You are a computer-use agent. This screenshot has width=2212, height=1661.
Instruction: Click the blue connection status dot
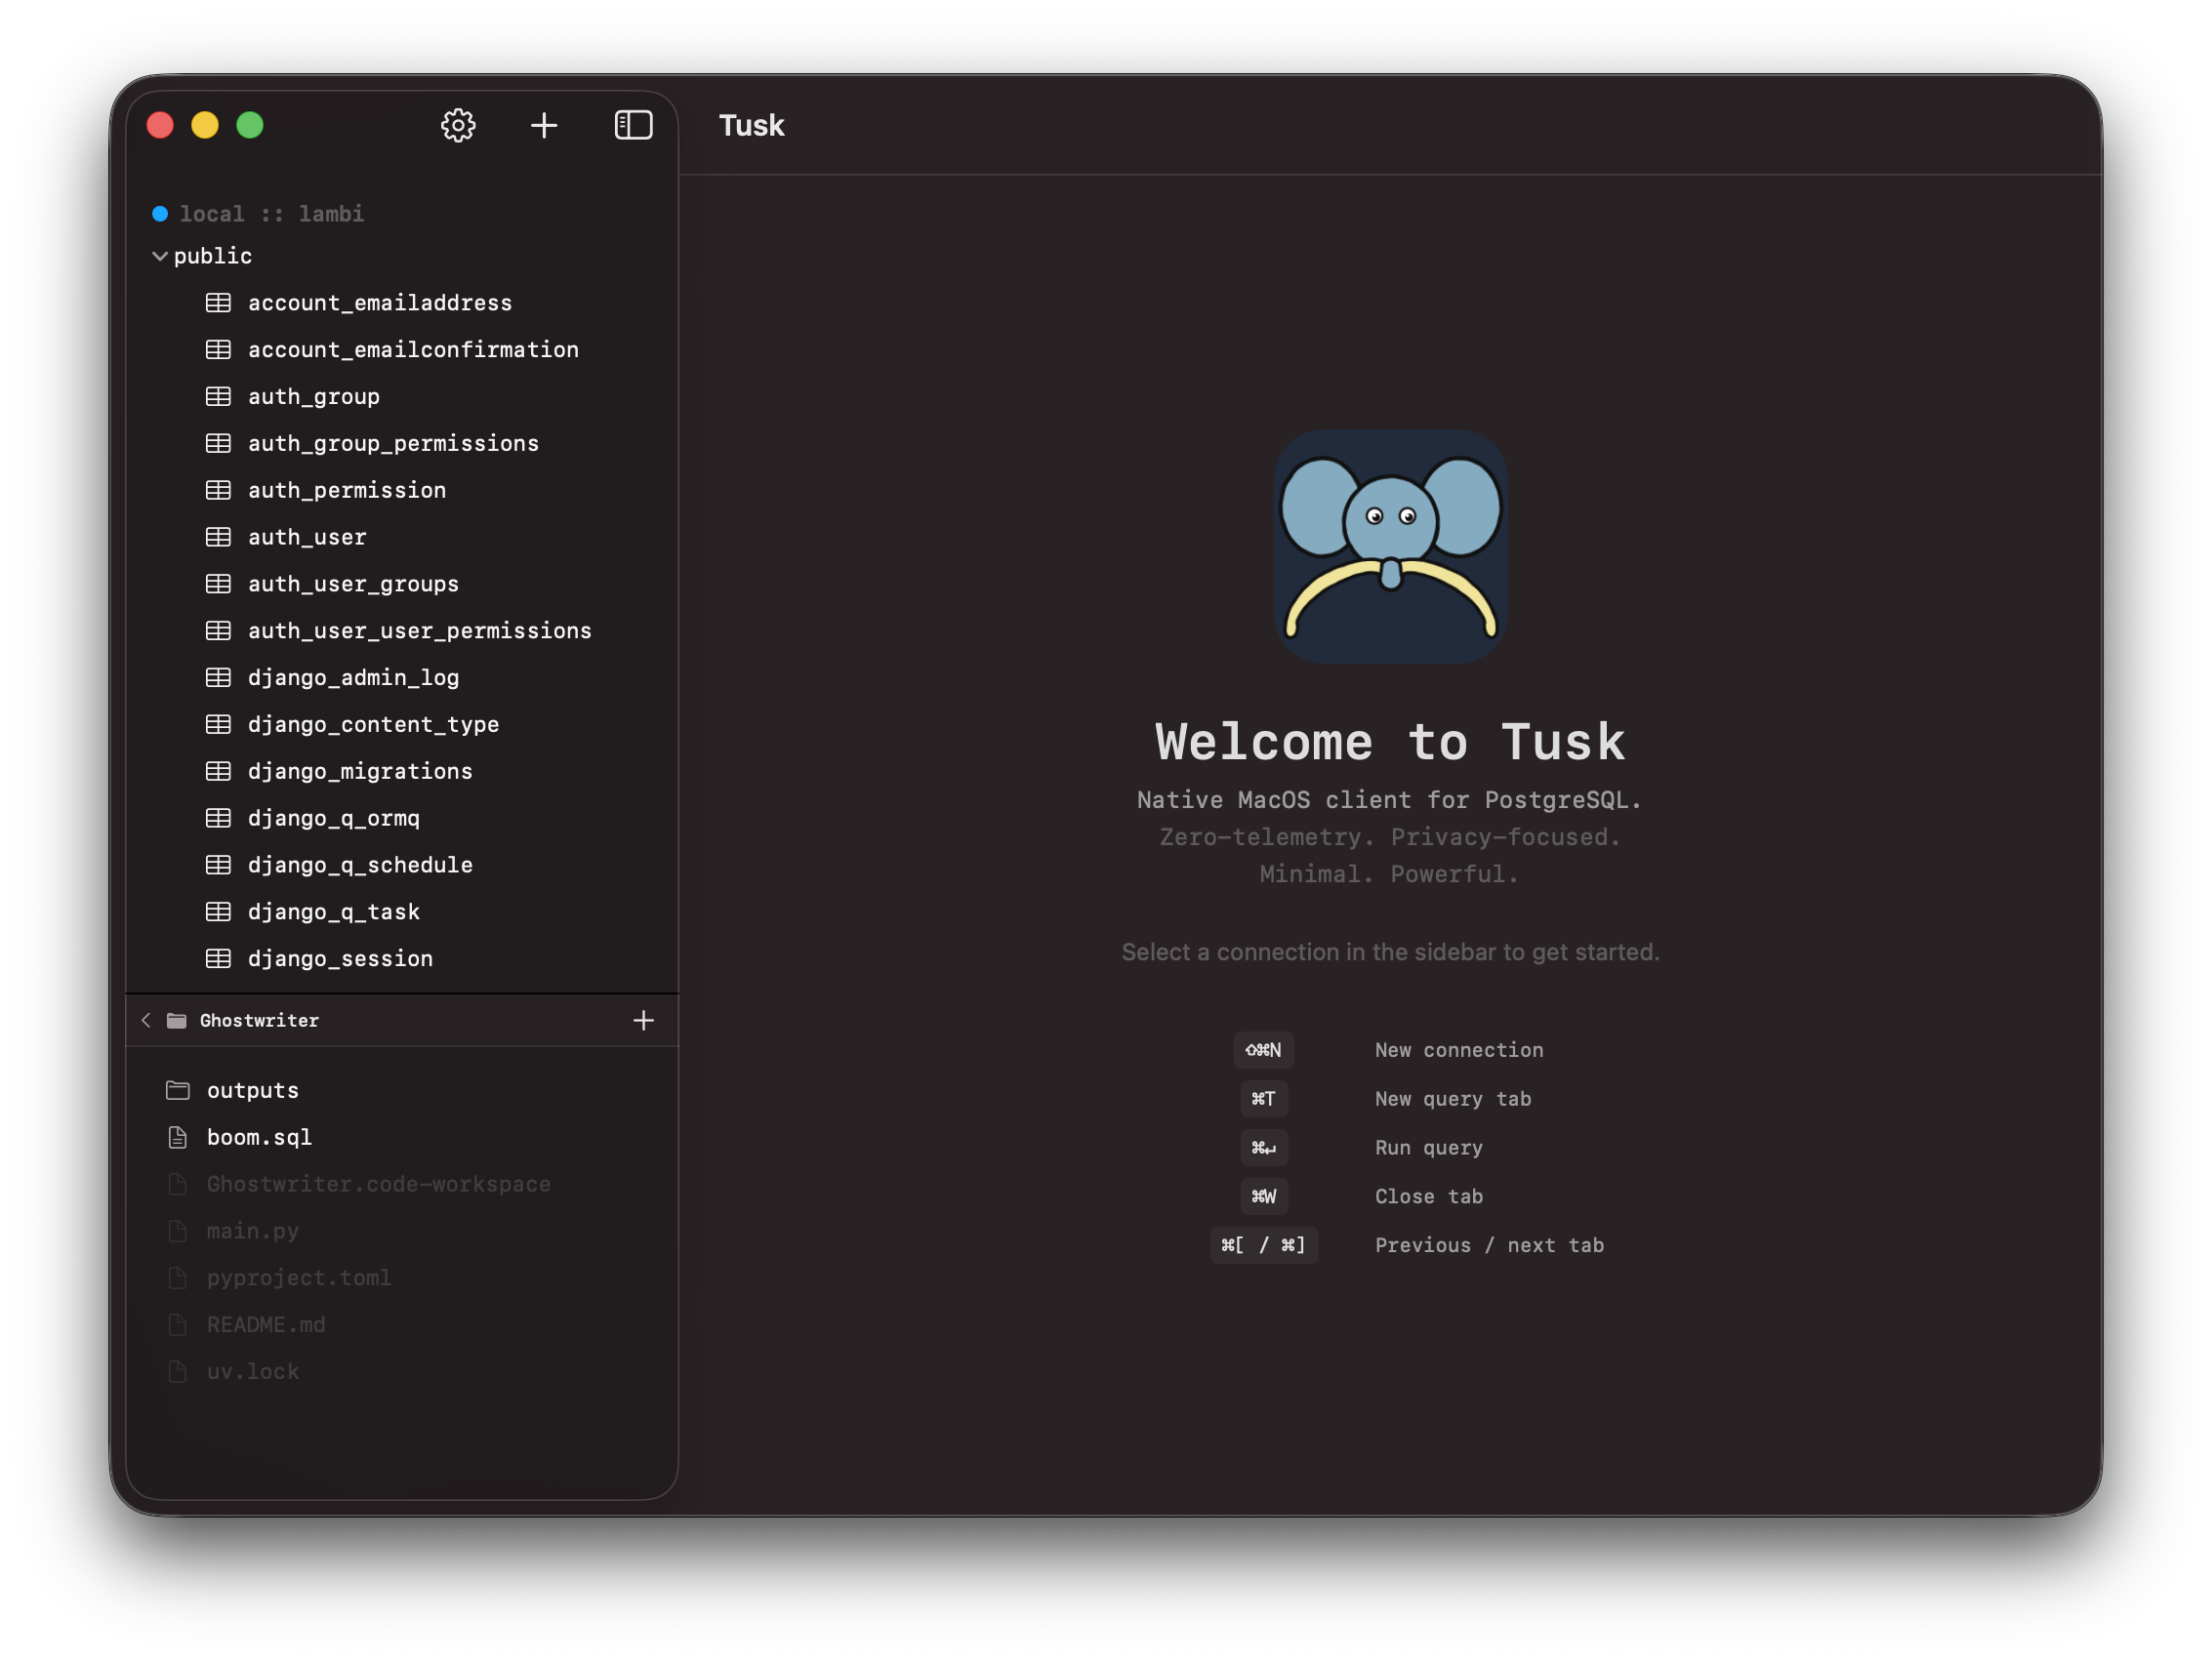[159, 213]
